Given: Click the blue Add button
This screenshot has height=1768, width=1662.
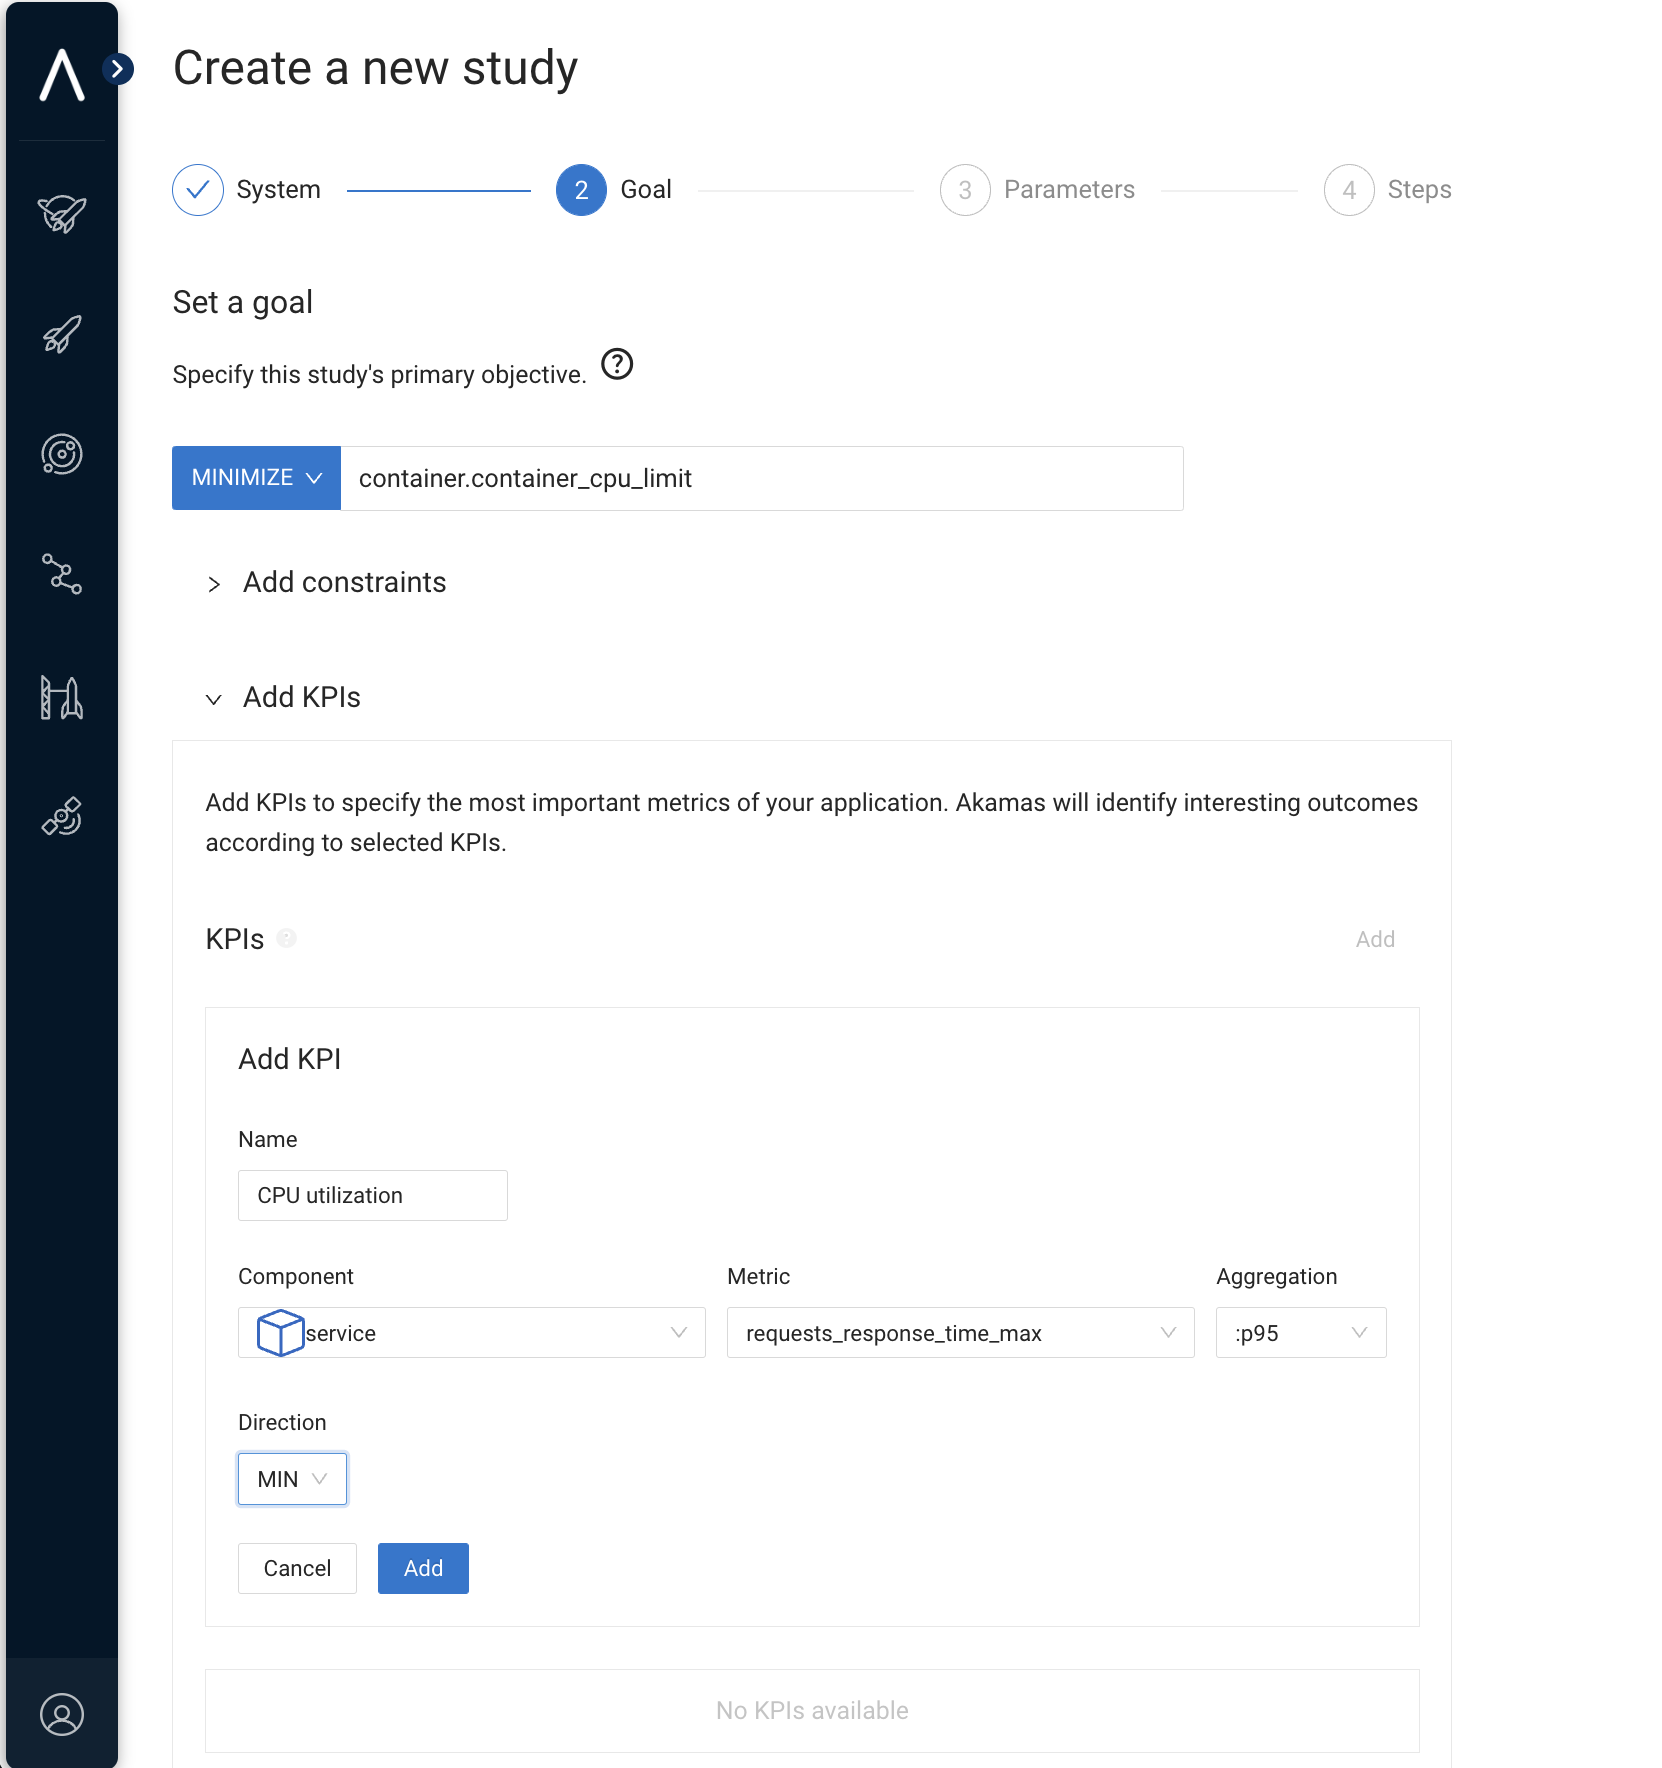Looking at the screenshot, I should tap(423, 1568).
